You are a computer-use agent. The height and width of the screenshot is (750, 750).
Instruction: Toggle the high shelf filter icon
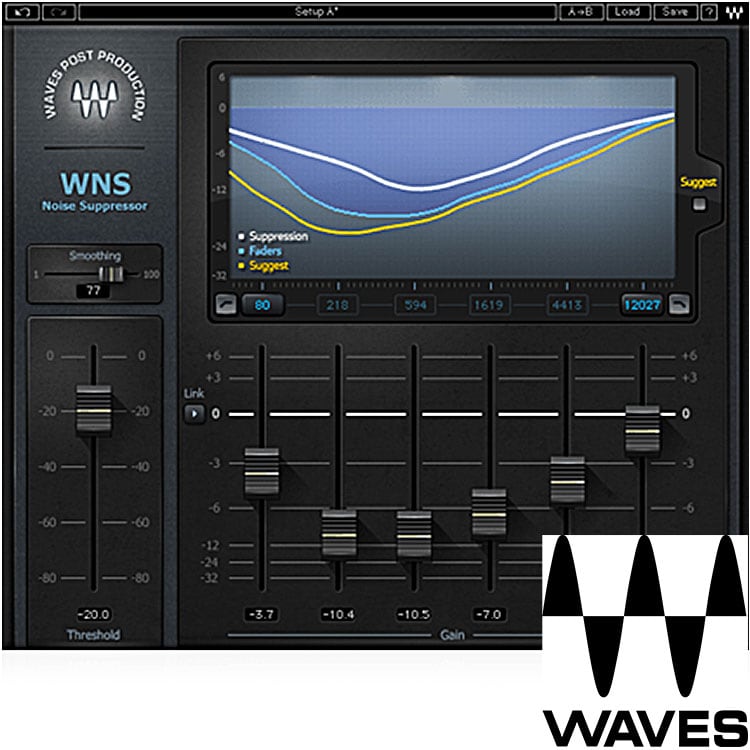click(679, 304)
